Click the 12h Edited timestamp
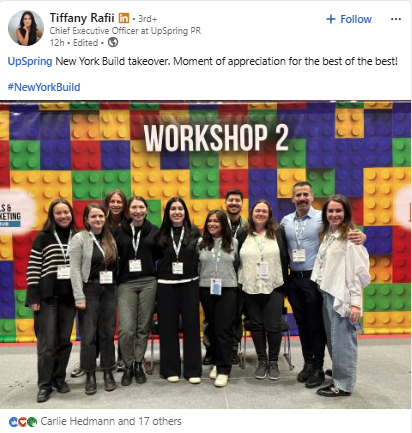The width and height of the screenshot is (412, 433). pos(74,43)
